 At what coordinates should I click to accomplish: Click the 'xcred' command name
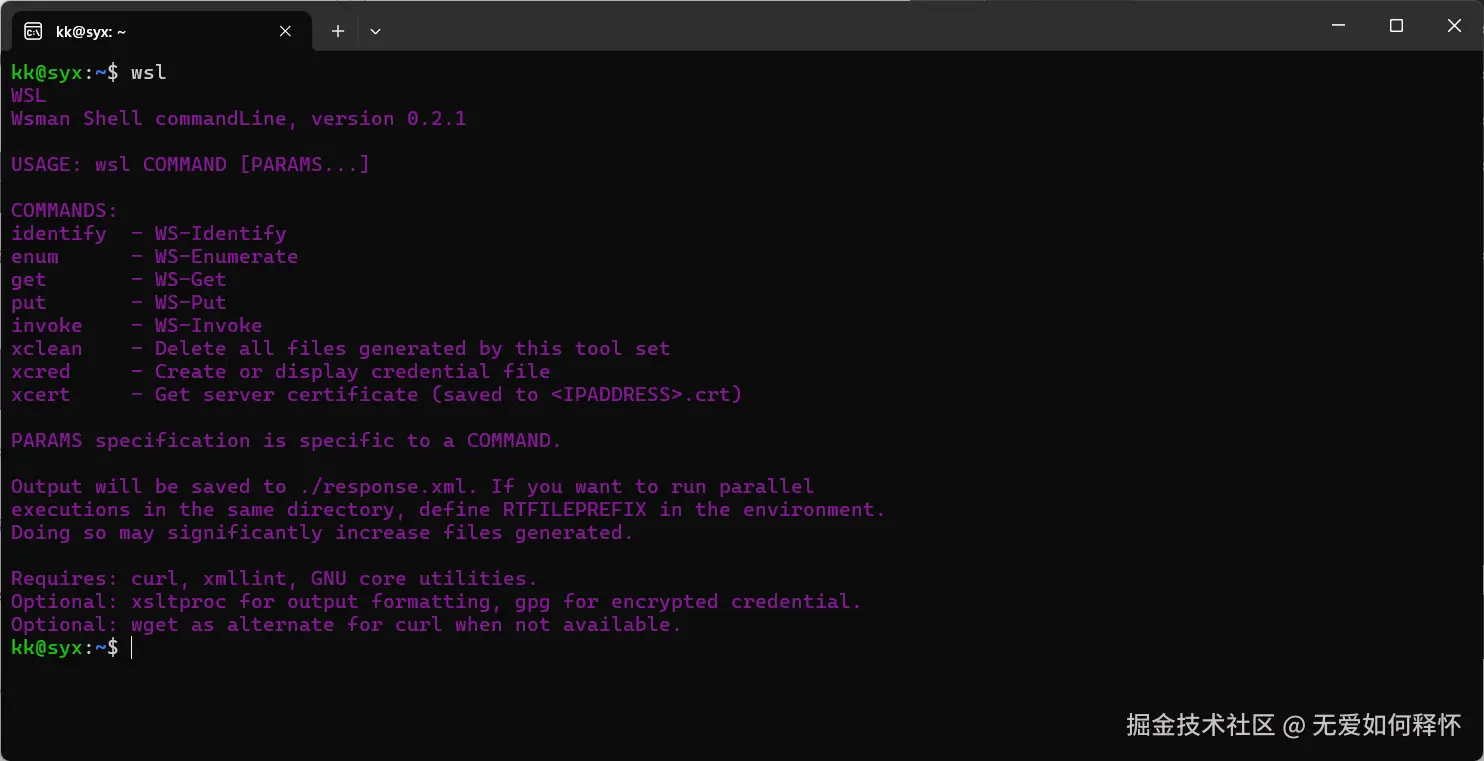click(40, 372)
